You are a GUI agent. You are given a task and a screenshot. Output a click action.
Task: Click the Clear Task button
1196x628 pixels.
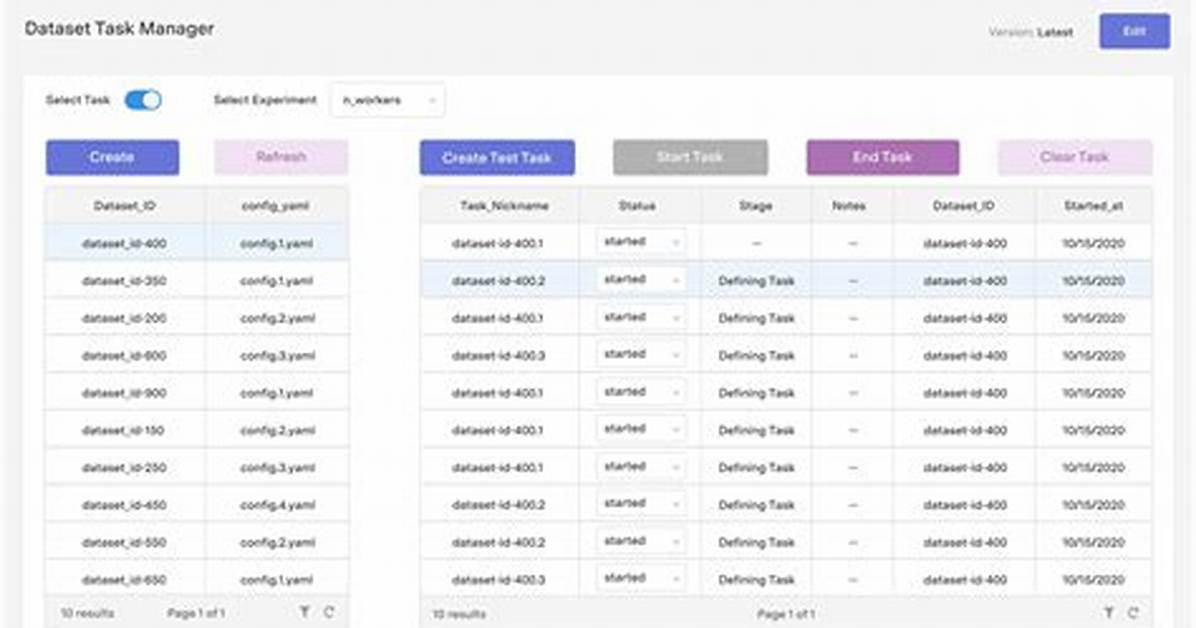(1075, 157)
